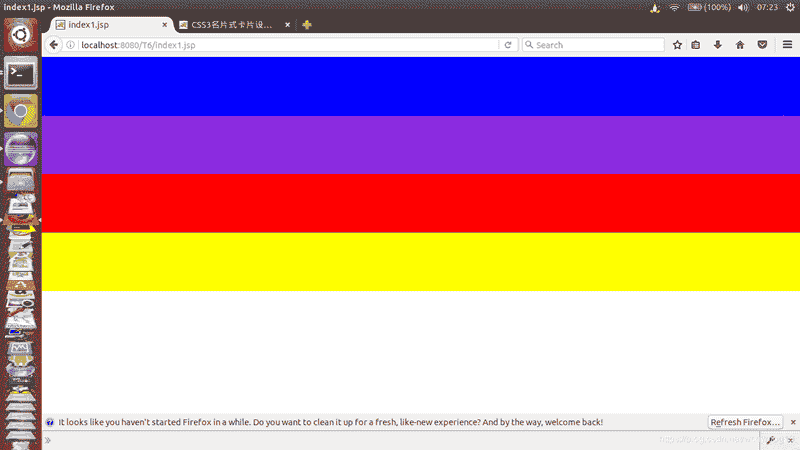Open the Firefox hamburger menu
The image size is (800, 450).
[x=787, y=45]
